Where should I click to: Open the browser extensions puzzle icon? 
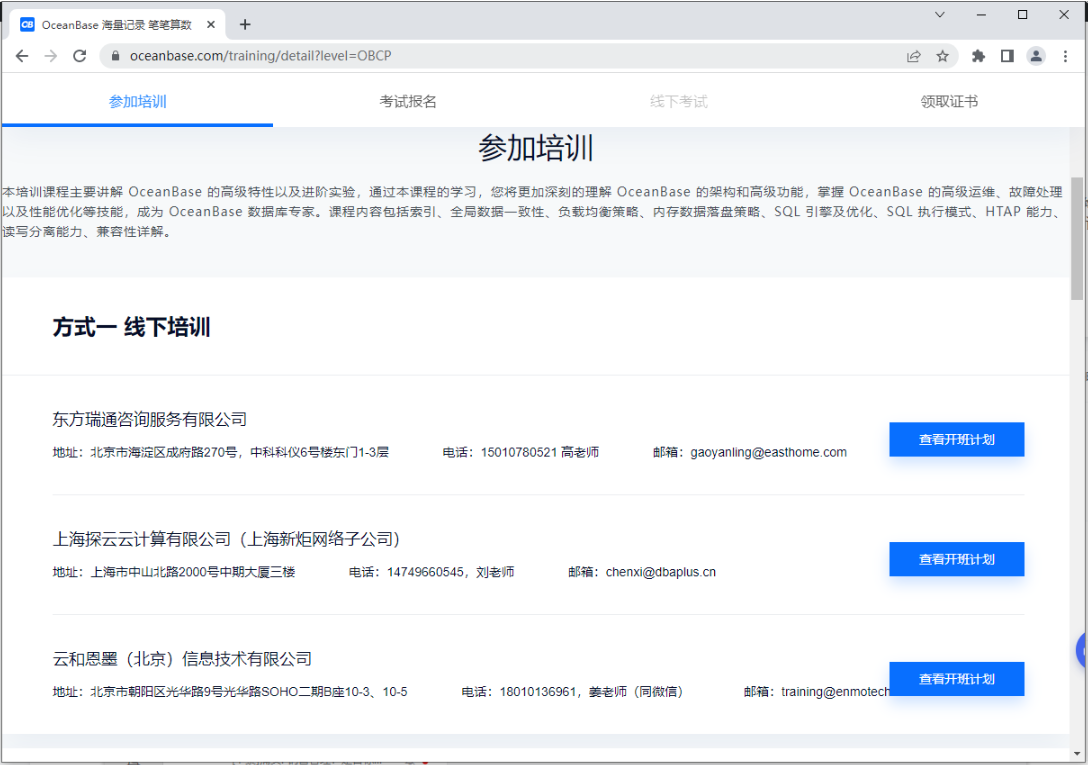click(x=978, y=56)
